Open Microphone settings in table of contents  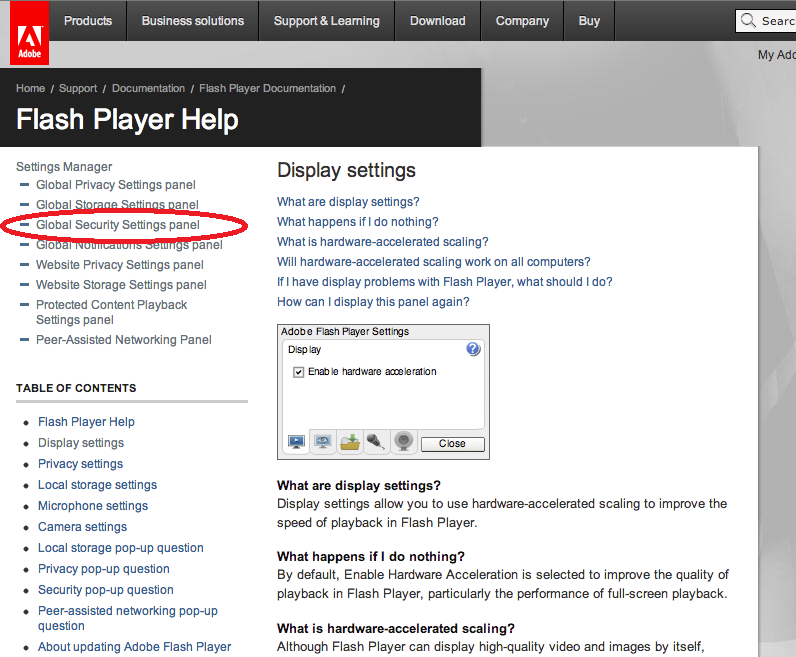point(93,506)
